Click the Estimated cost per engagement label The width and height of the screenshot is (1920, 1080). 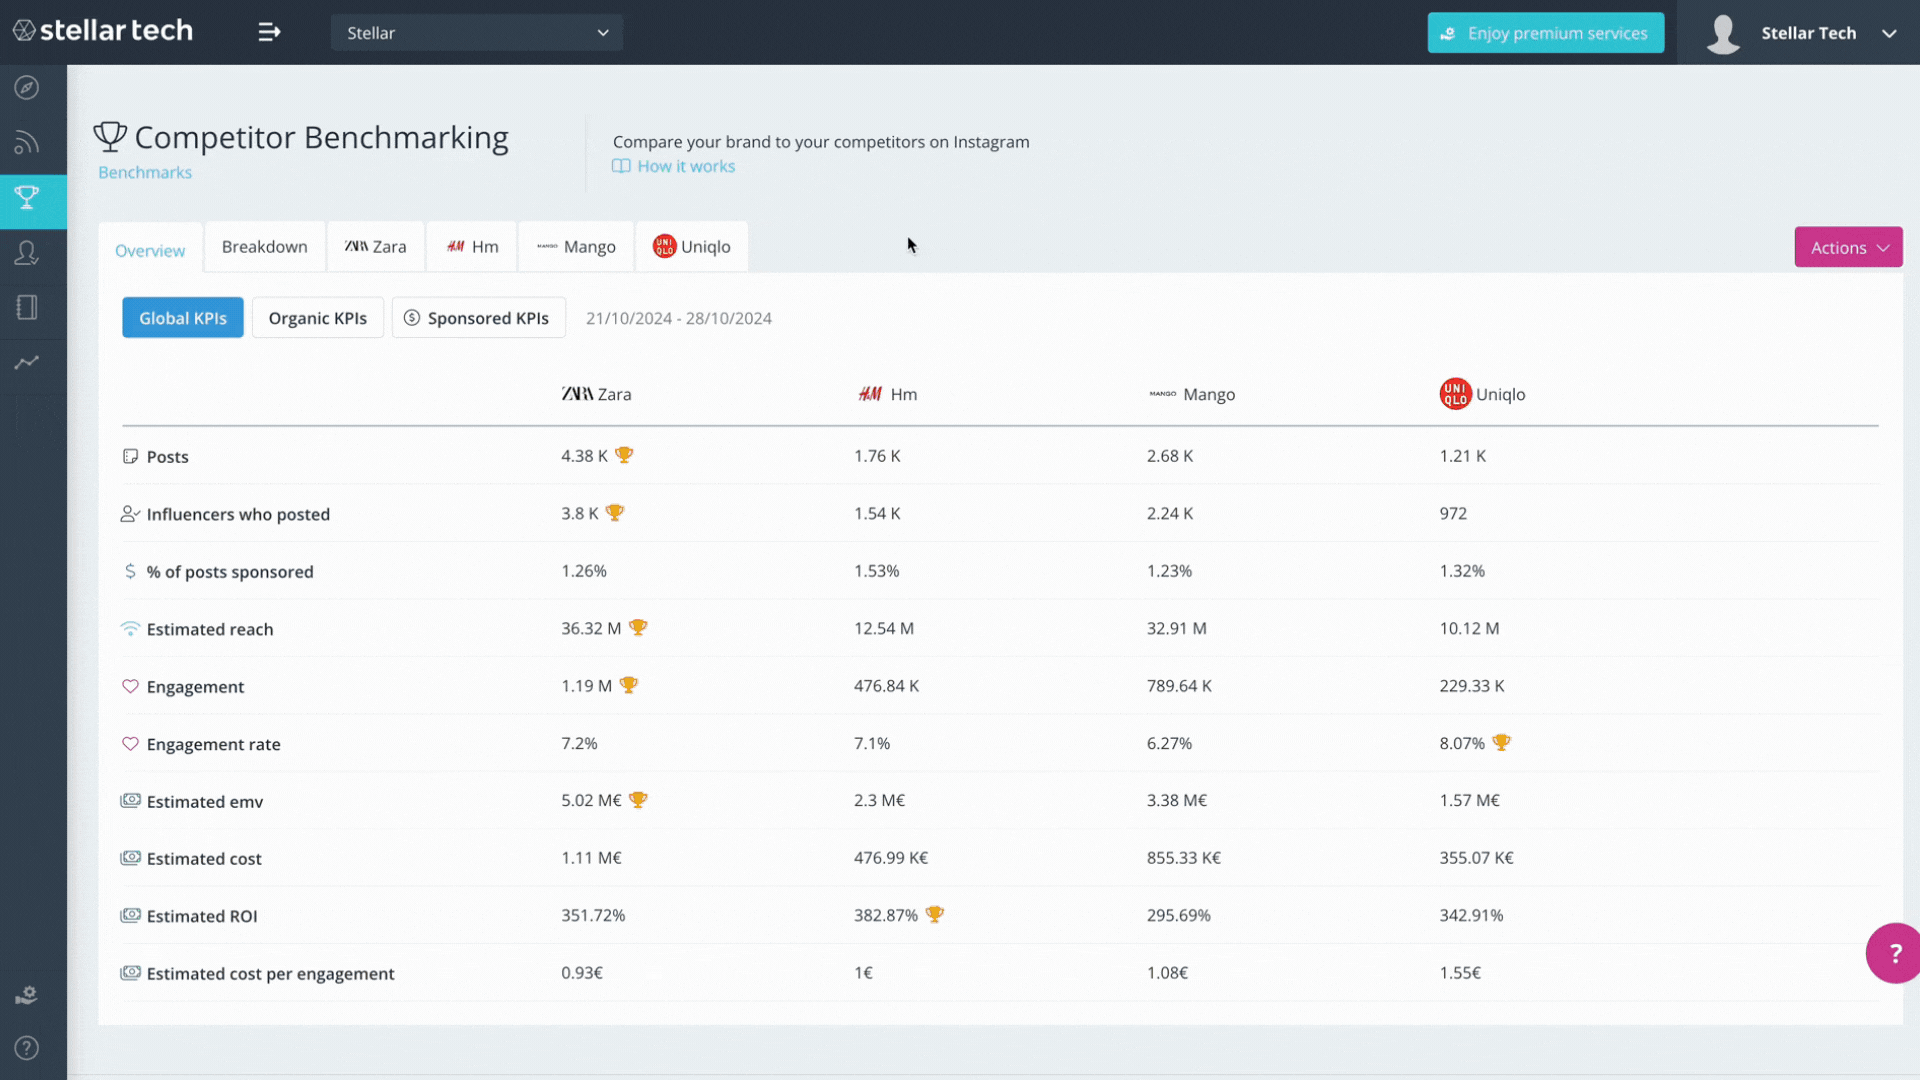[270, 974]
